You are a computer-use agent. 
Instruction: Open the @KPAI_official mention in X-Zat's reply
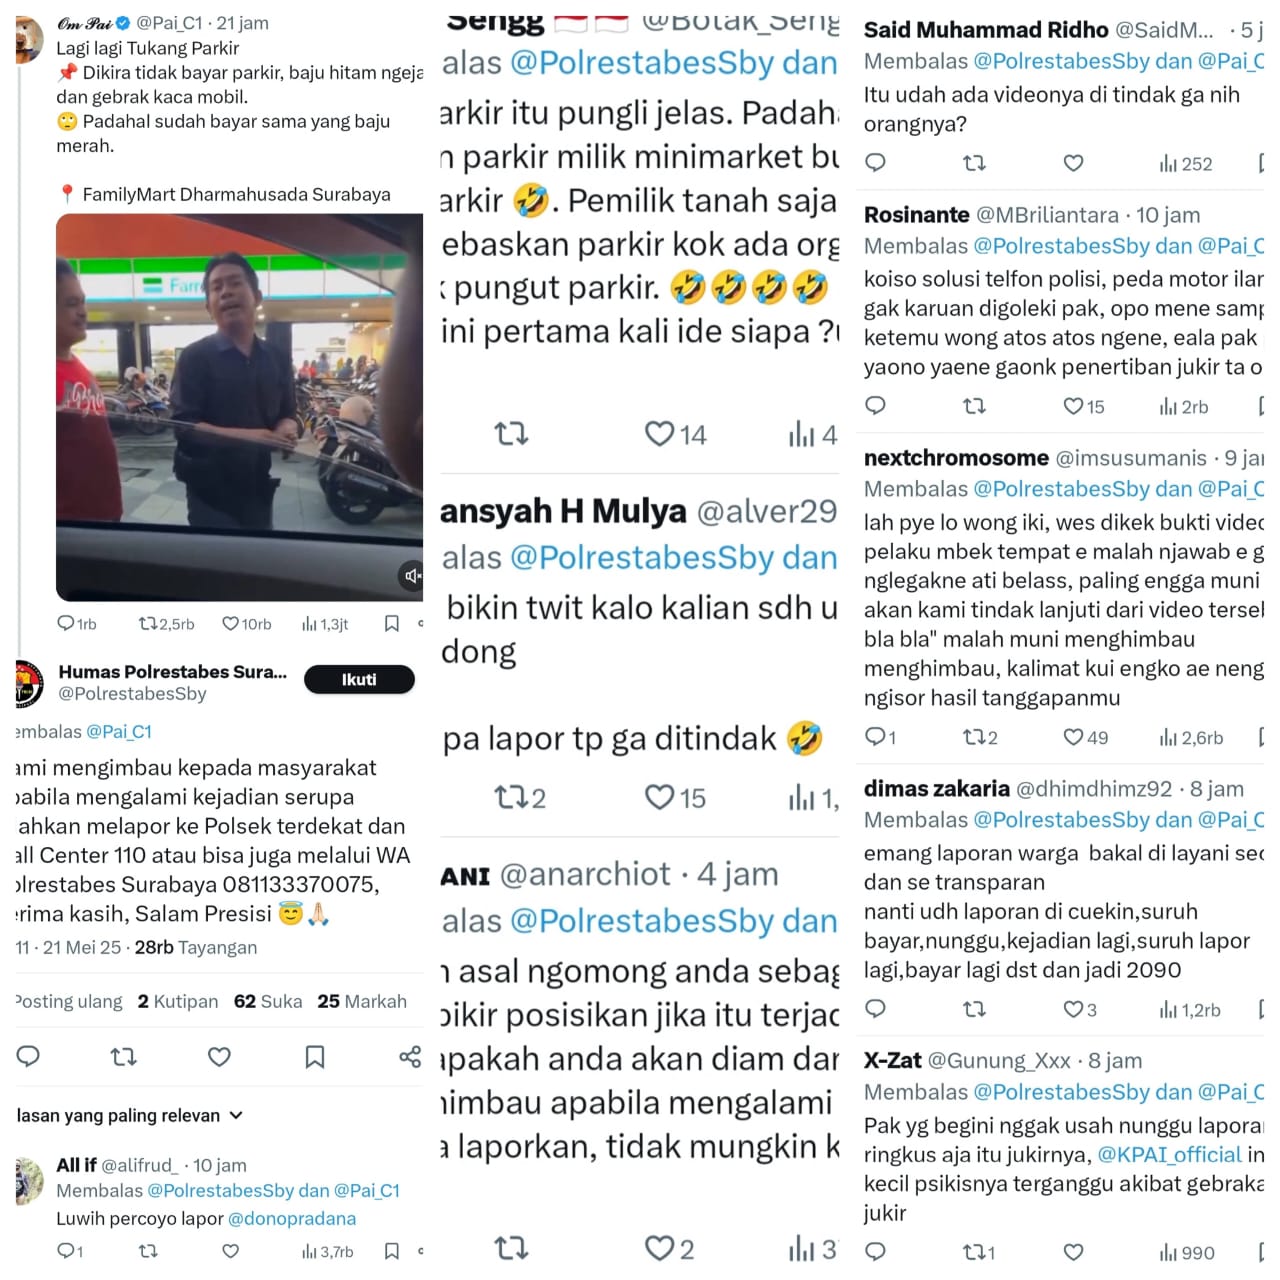(x=1170, y=1155)
